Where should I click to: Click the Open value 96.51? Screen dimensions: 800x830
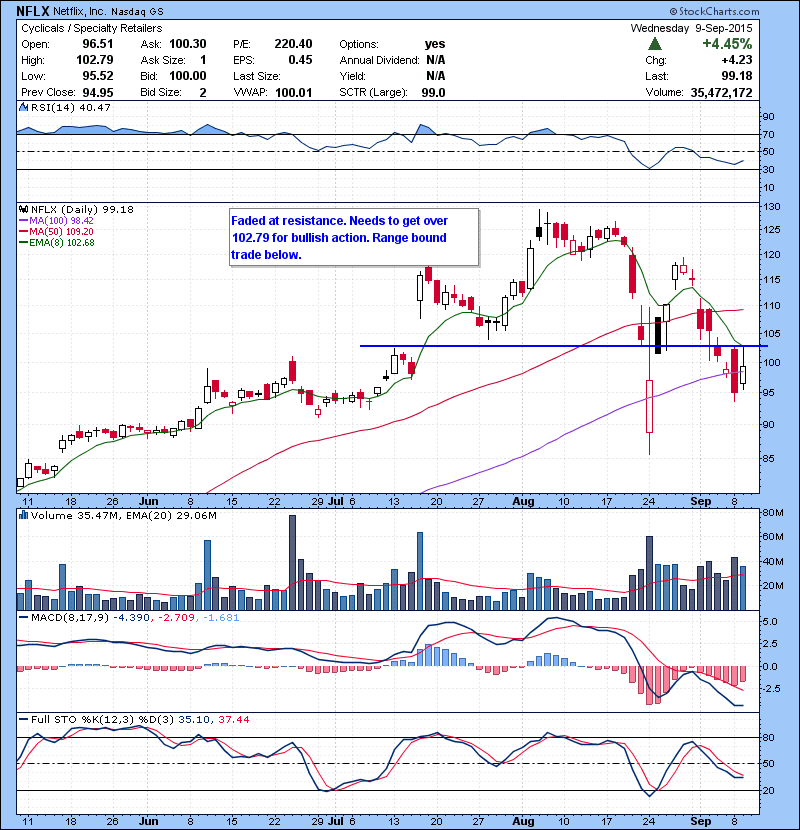pyautogui.click(x=97, y=44)
